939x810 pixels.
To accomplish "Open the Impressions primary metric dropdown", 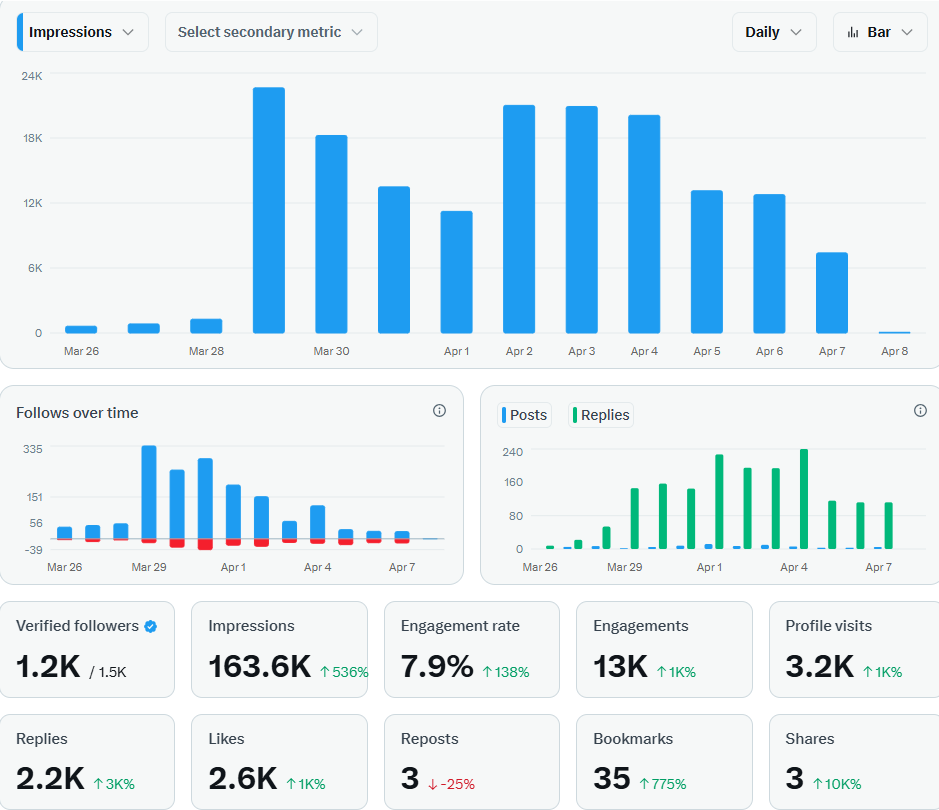I will 83,32.
